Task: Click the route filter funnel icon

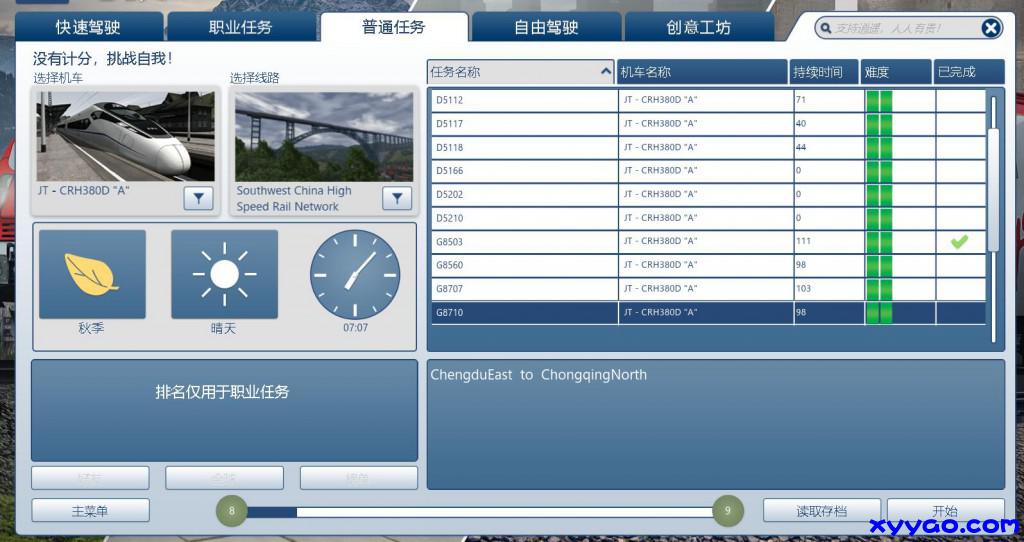Action: 397,199
